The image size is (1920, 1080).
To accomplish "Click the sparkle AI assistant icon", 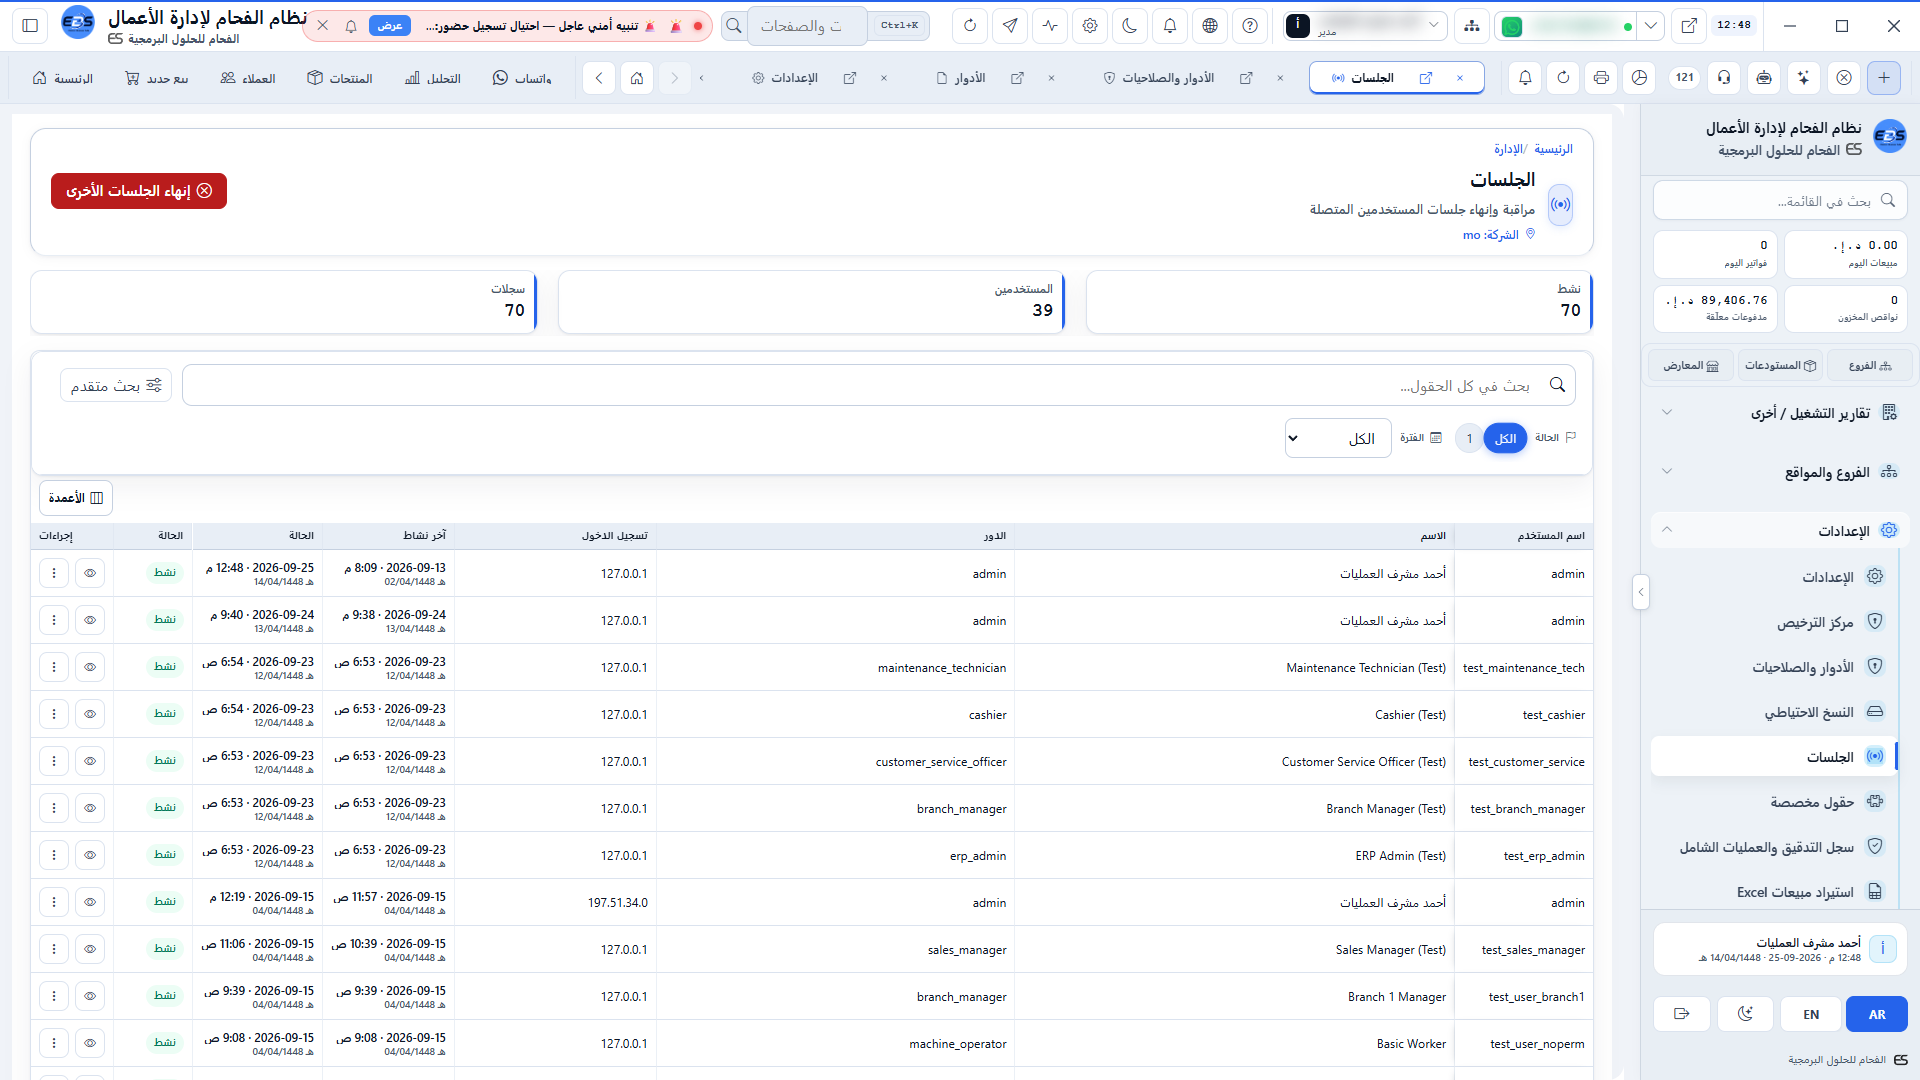I will point(1804,78).
